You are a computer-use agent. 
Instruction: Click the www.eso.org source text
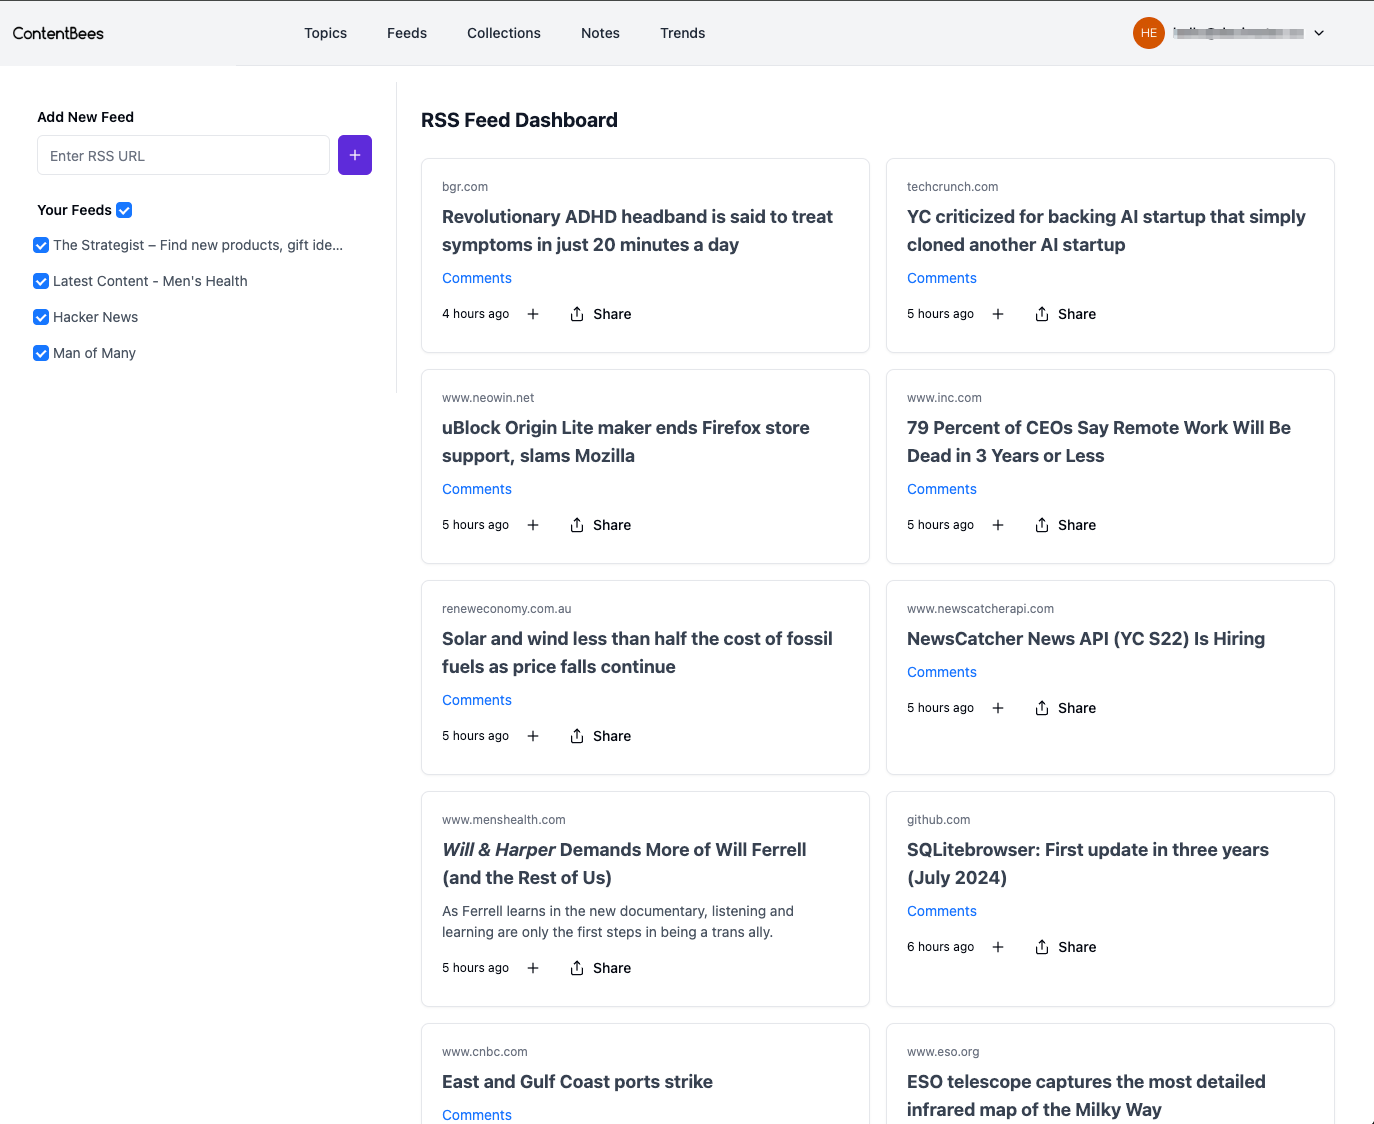click(943, 1052)
